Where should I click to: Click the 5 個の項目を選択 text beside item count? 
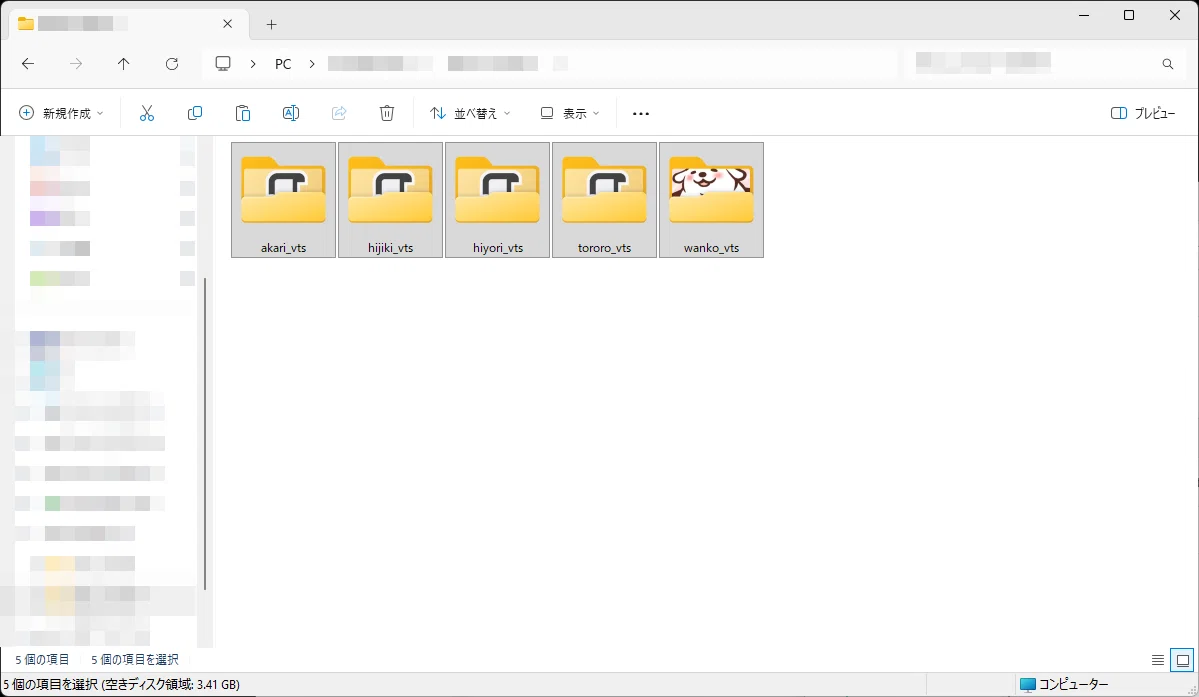(x=135, y=660)
